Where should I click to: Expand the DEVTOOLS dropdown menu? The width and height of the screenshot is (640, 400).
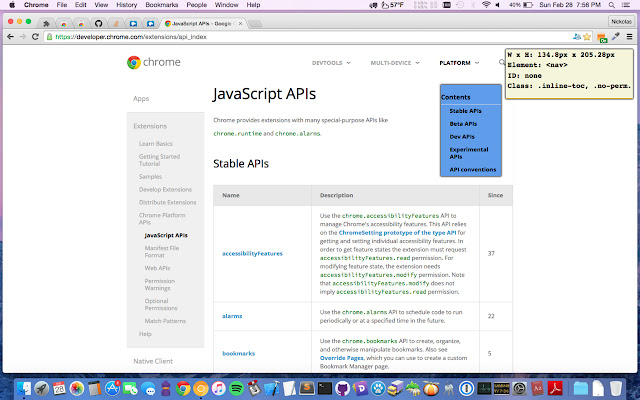330,63
